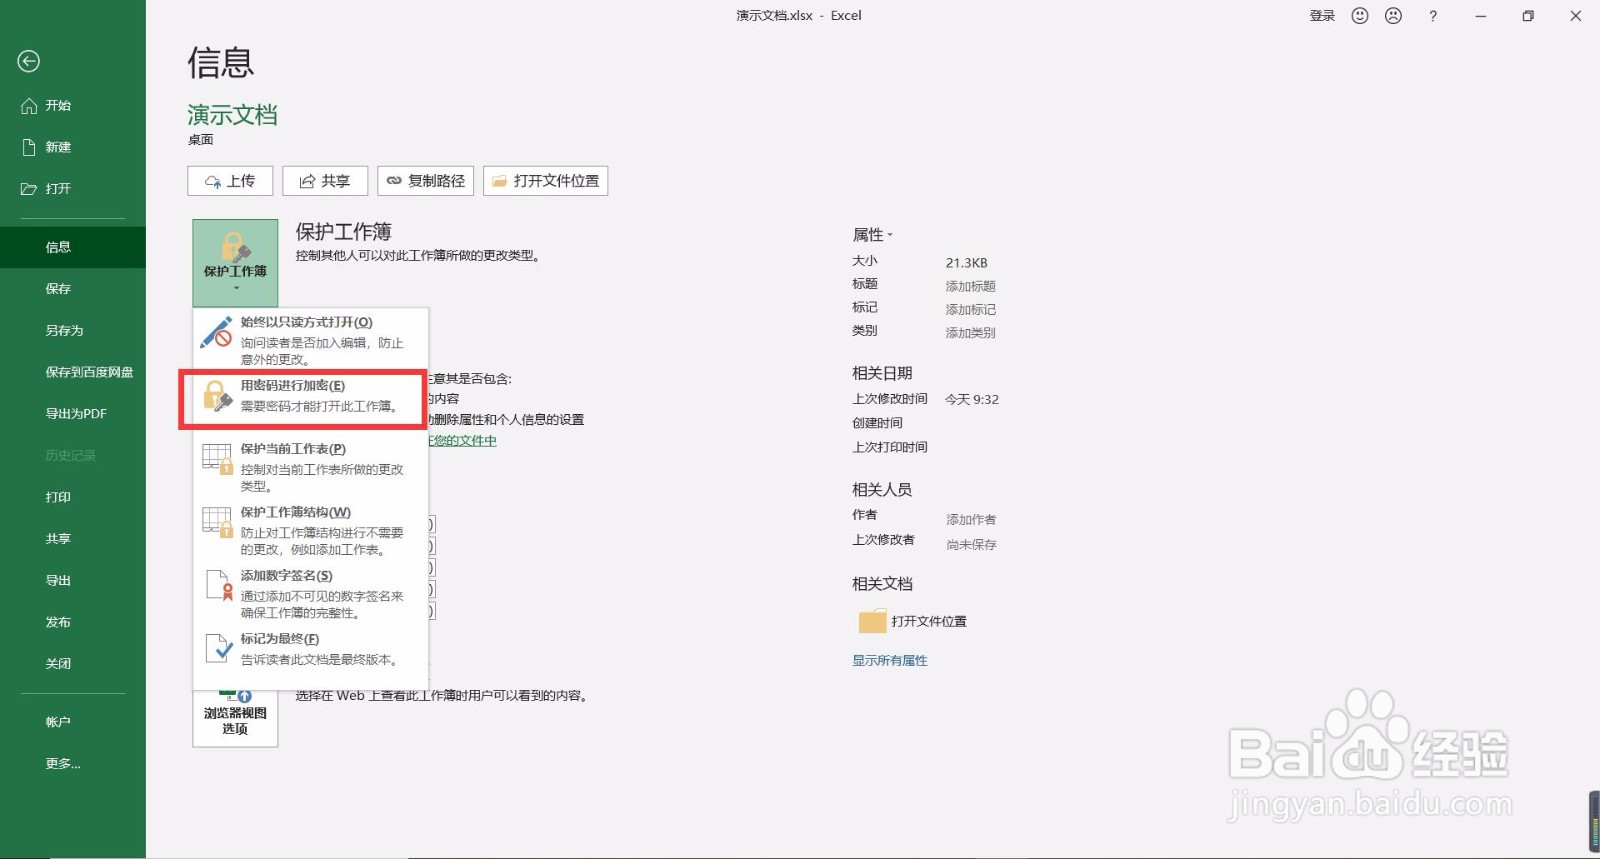Open the 另存为 page

point(64,330)
